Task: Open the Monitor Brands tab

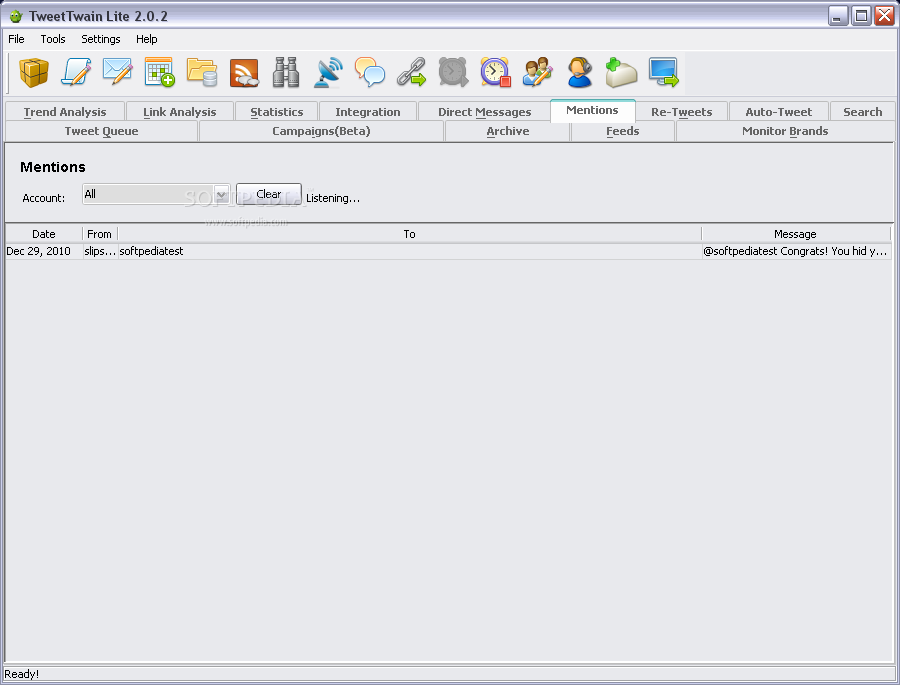Action: click(x=785, y=131)
